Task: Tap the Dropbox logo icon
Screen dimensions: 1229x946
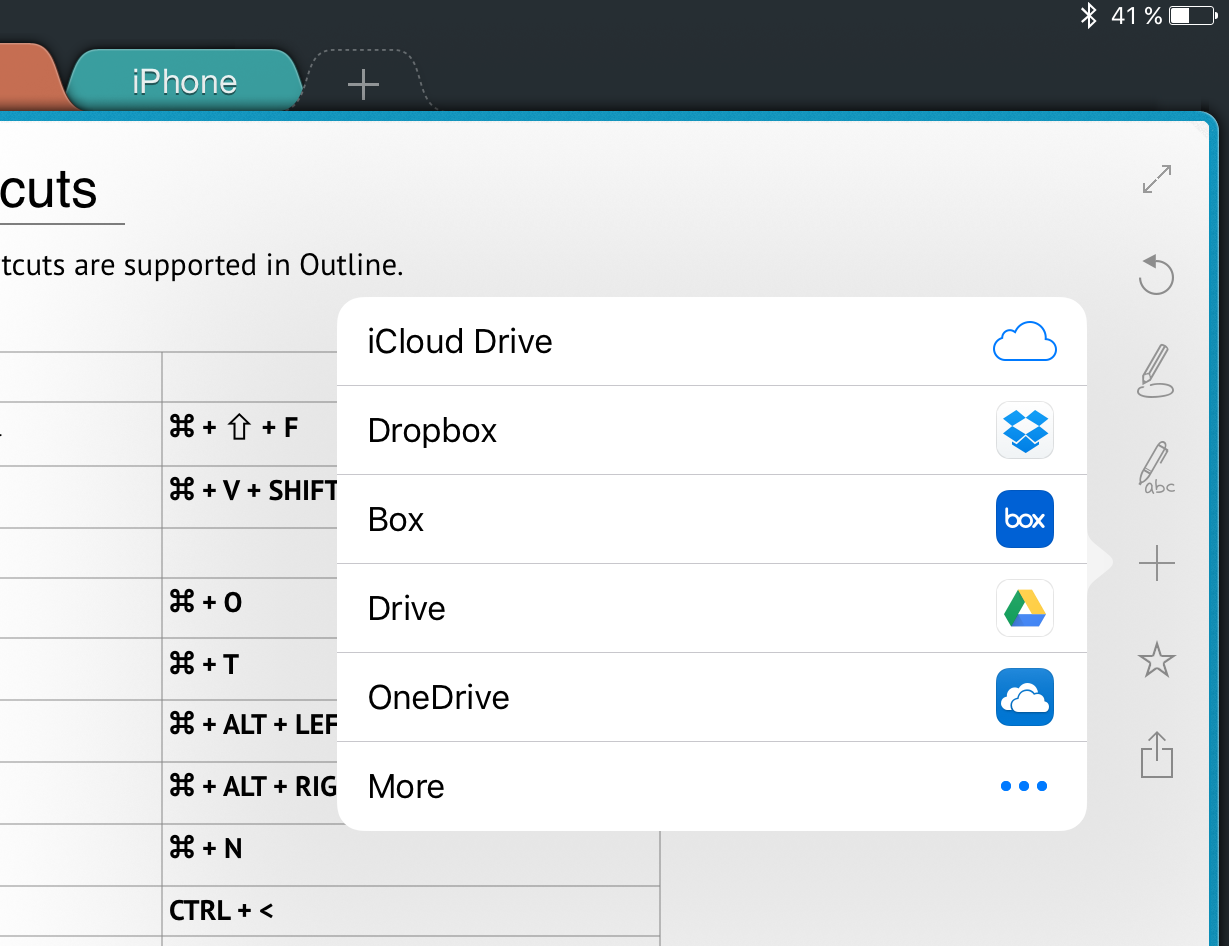Action: (1025, 430)
